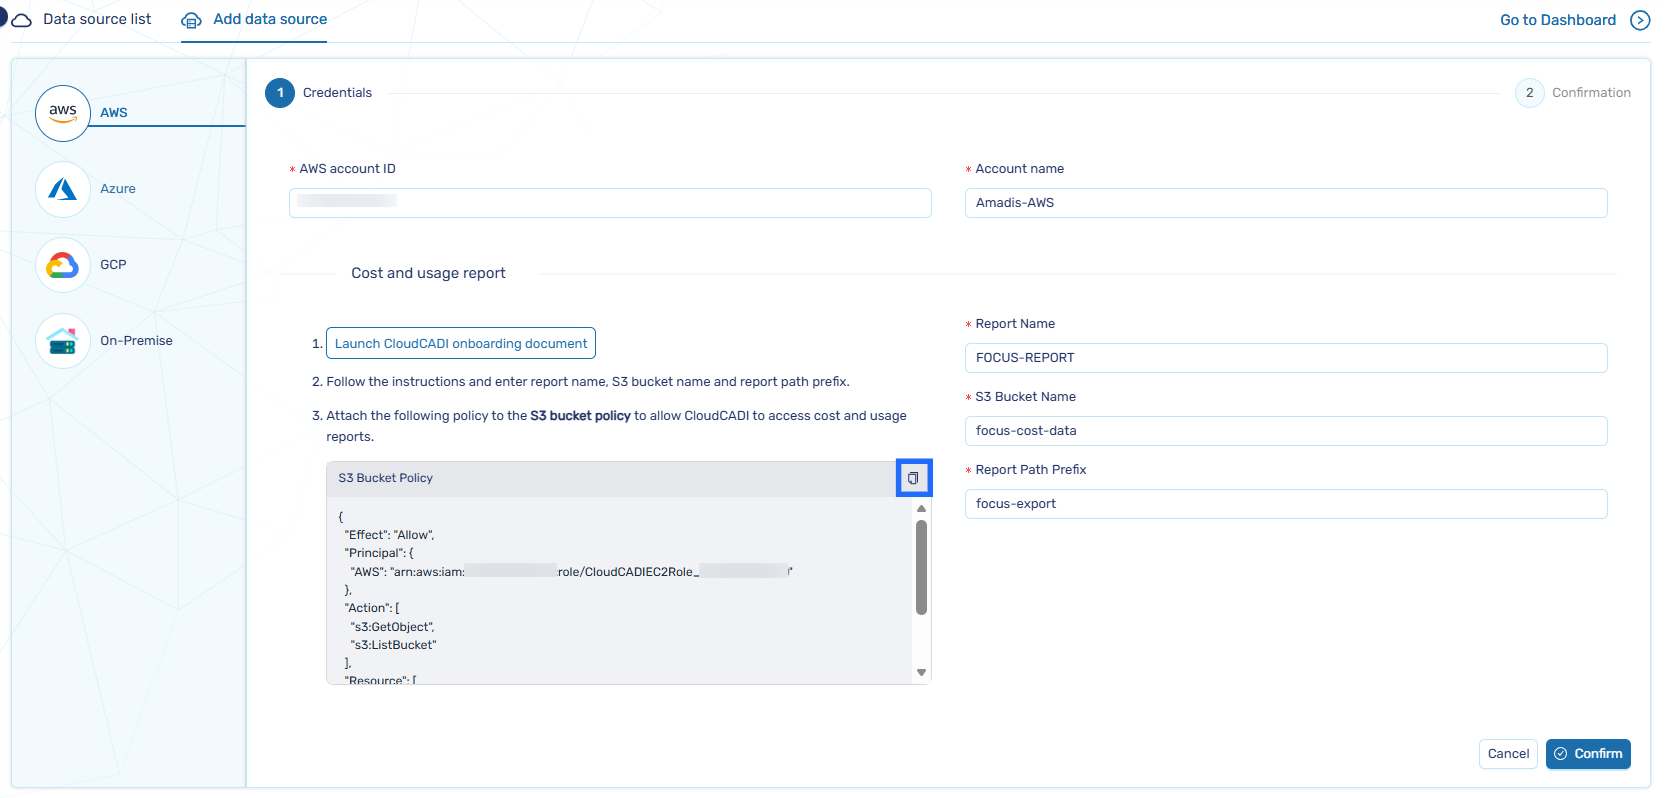Choose the Azure provider icon
1665x798 pixels.
pyautogui.click(x=63, y=189)
